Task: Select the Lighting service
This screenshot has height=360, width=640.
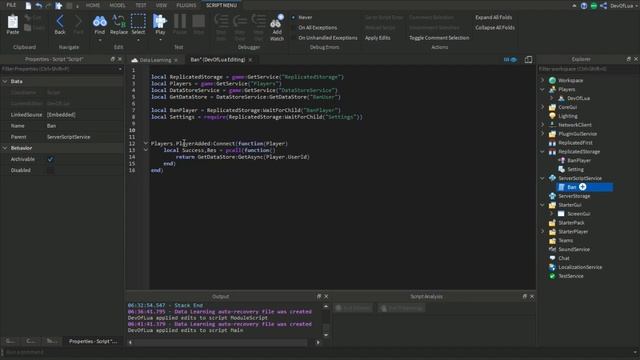Action: (567, 116)
